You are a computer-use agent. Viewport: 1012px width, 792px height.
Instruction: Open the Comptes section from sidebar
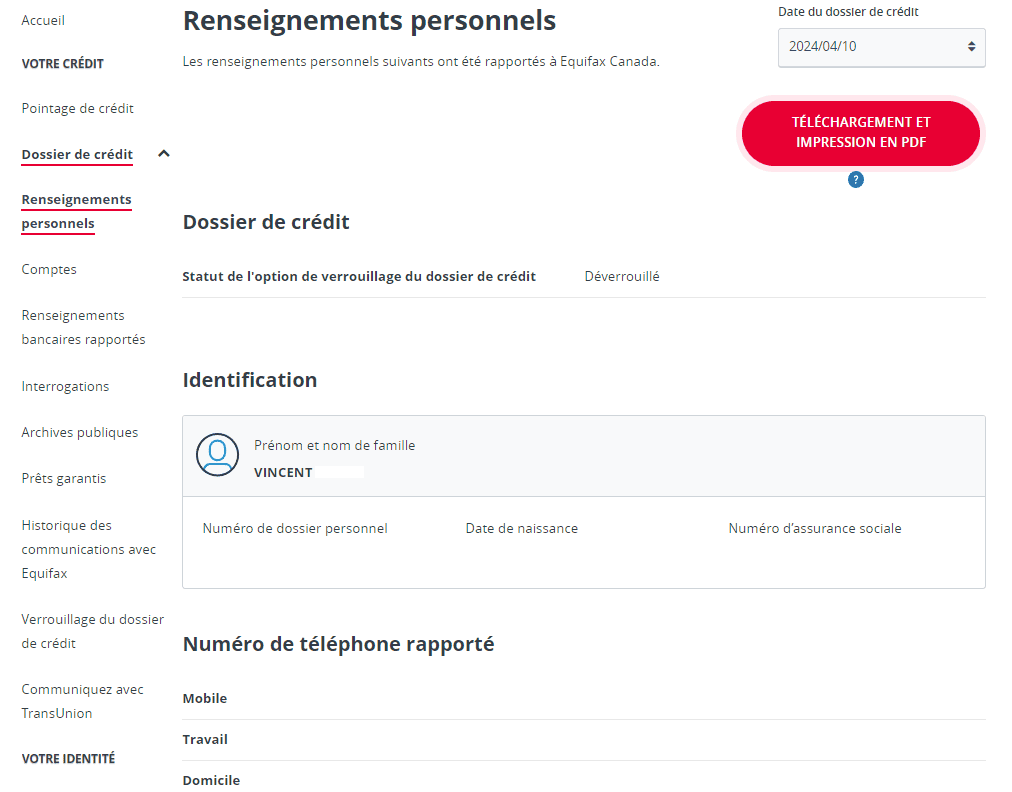49,269
